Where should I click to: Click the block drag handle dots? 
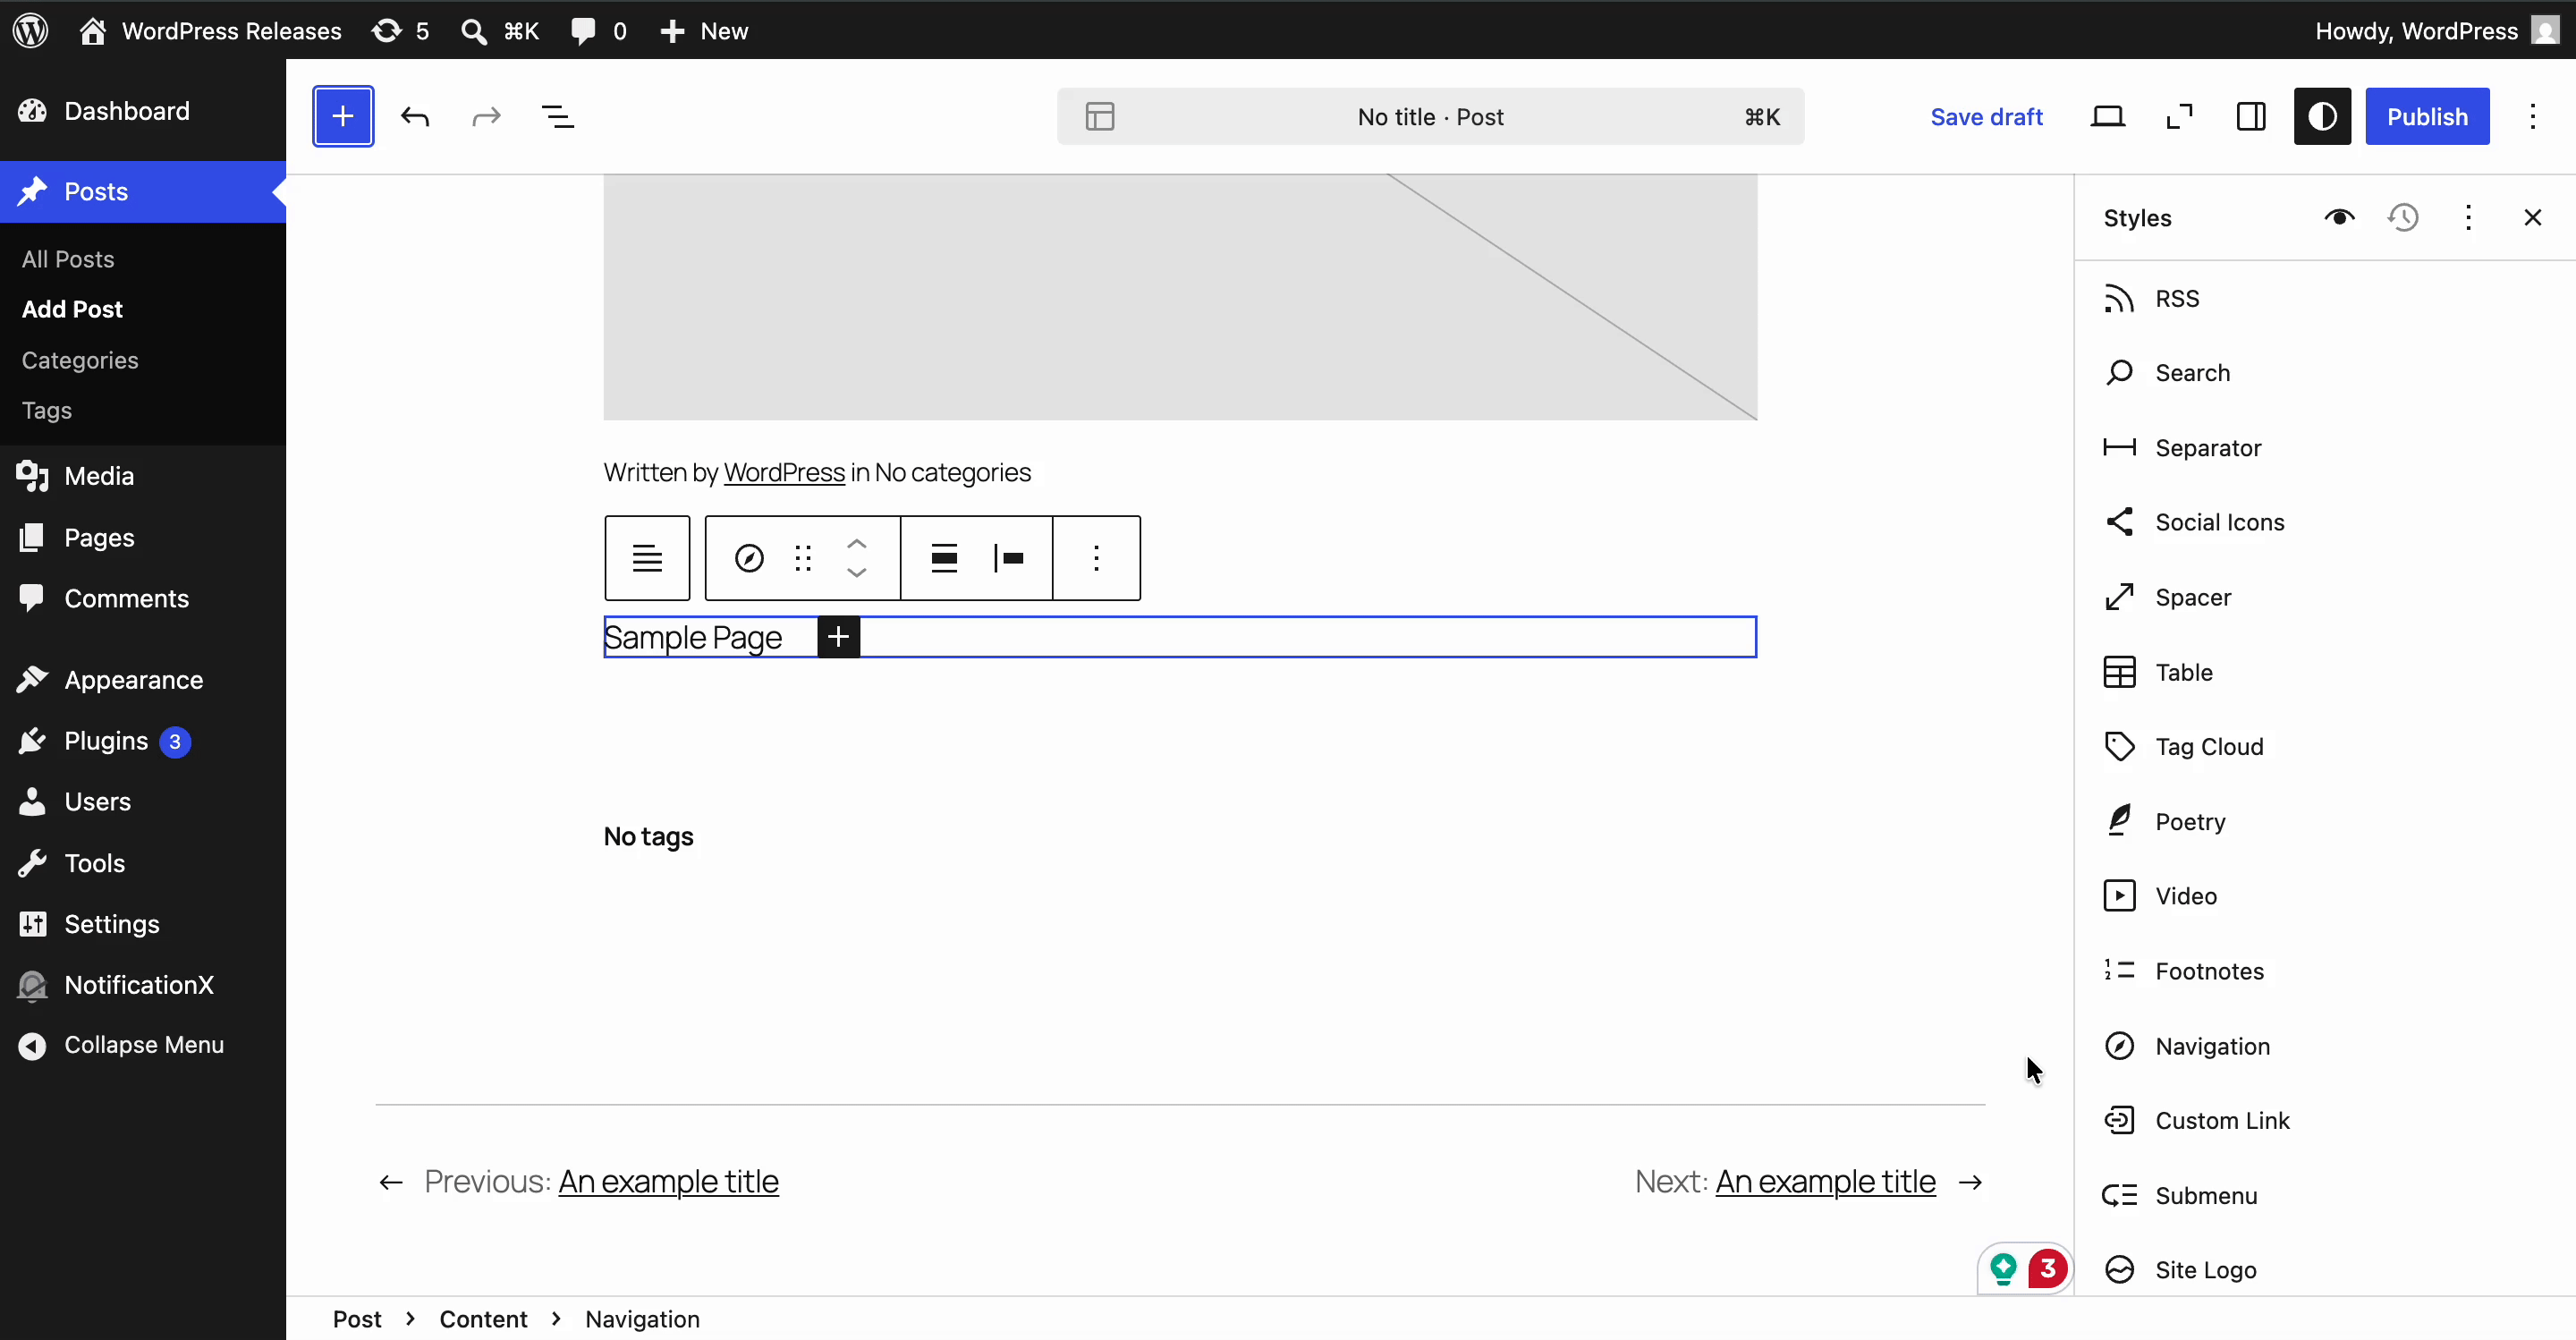click(803, 558)
